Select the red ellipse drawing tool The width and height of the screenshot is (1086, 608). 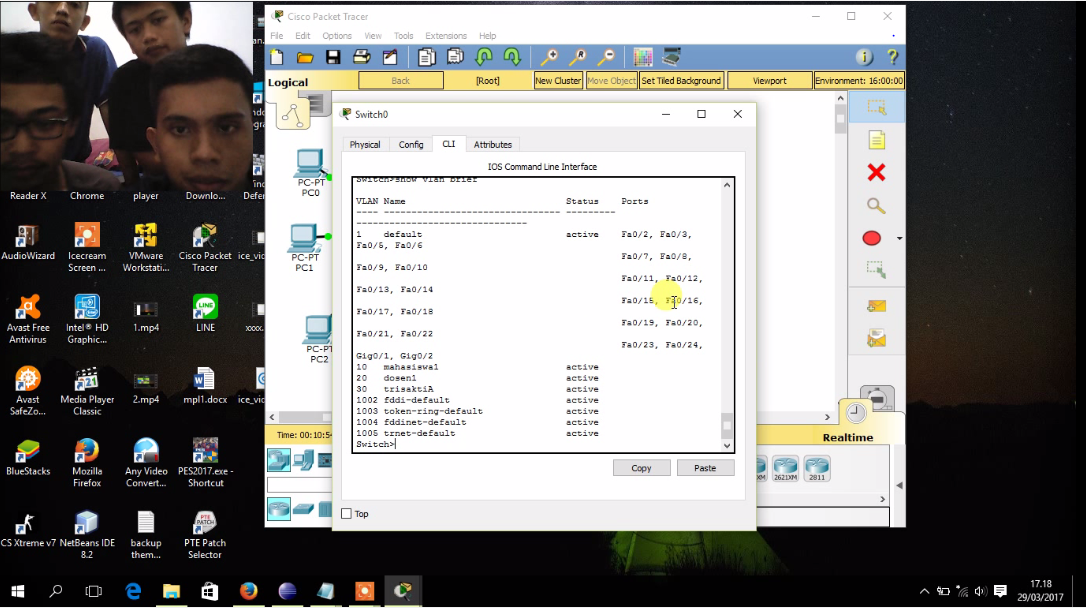point(872,238)
